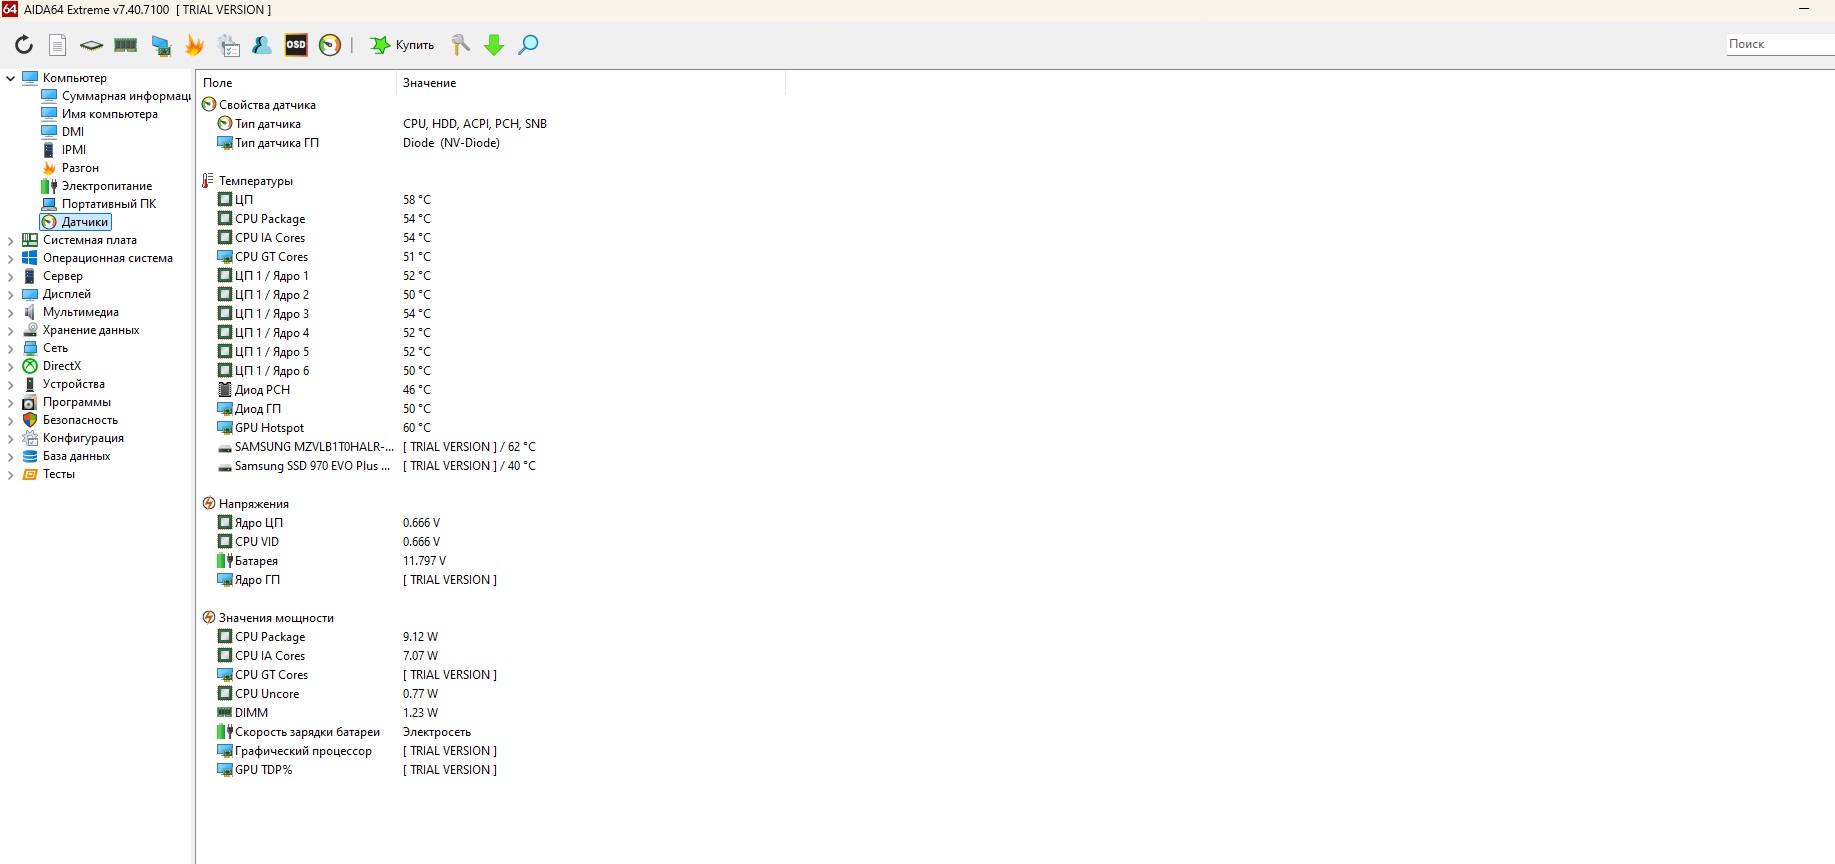This screenshot has height=864, width=1835.
Task: Select CPU GT Cores temperature row
Action: click(x=272, y=257)
